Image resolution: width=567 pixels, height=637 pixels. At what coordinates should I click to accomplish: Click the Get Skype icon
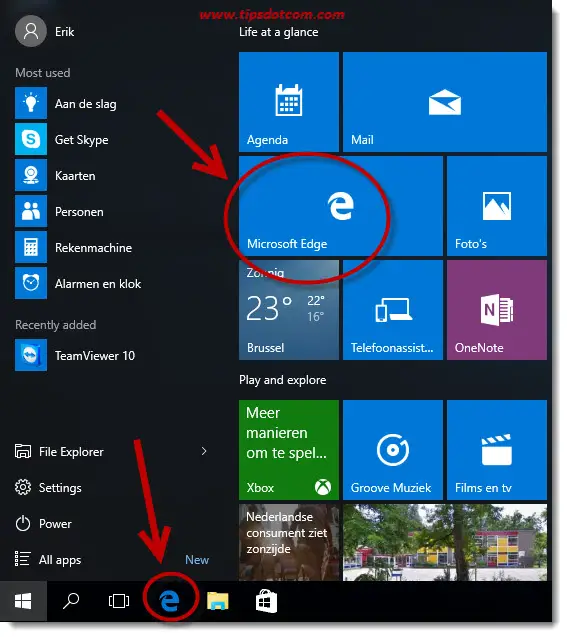[31, 139]
